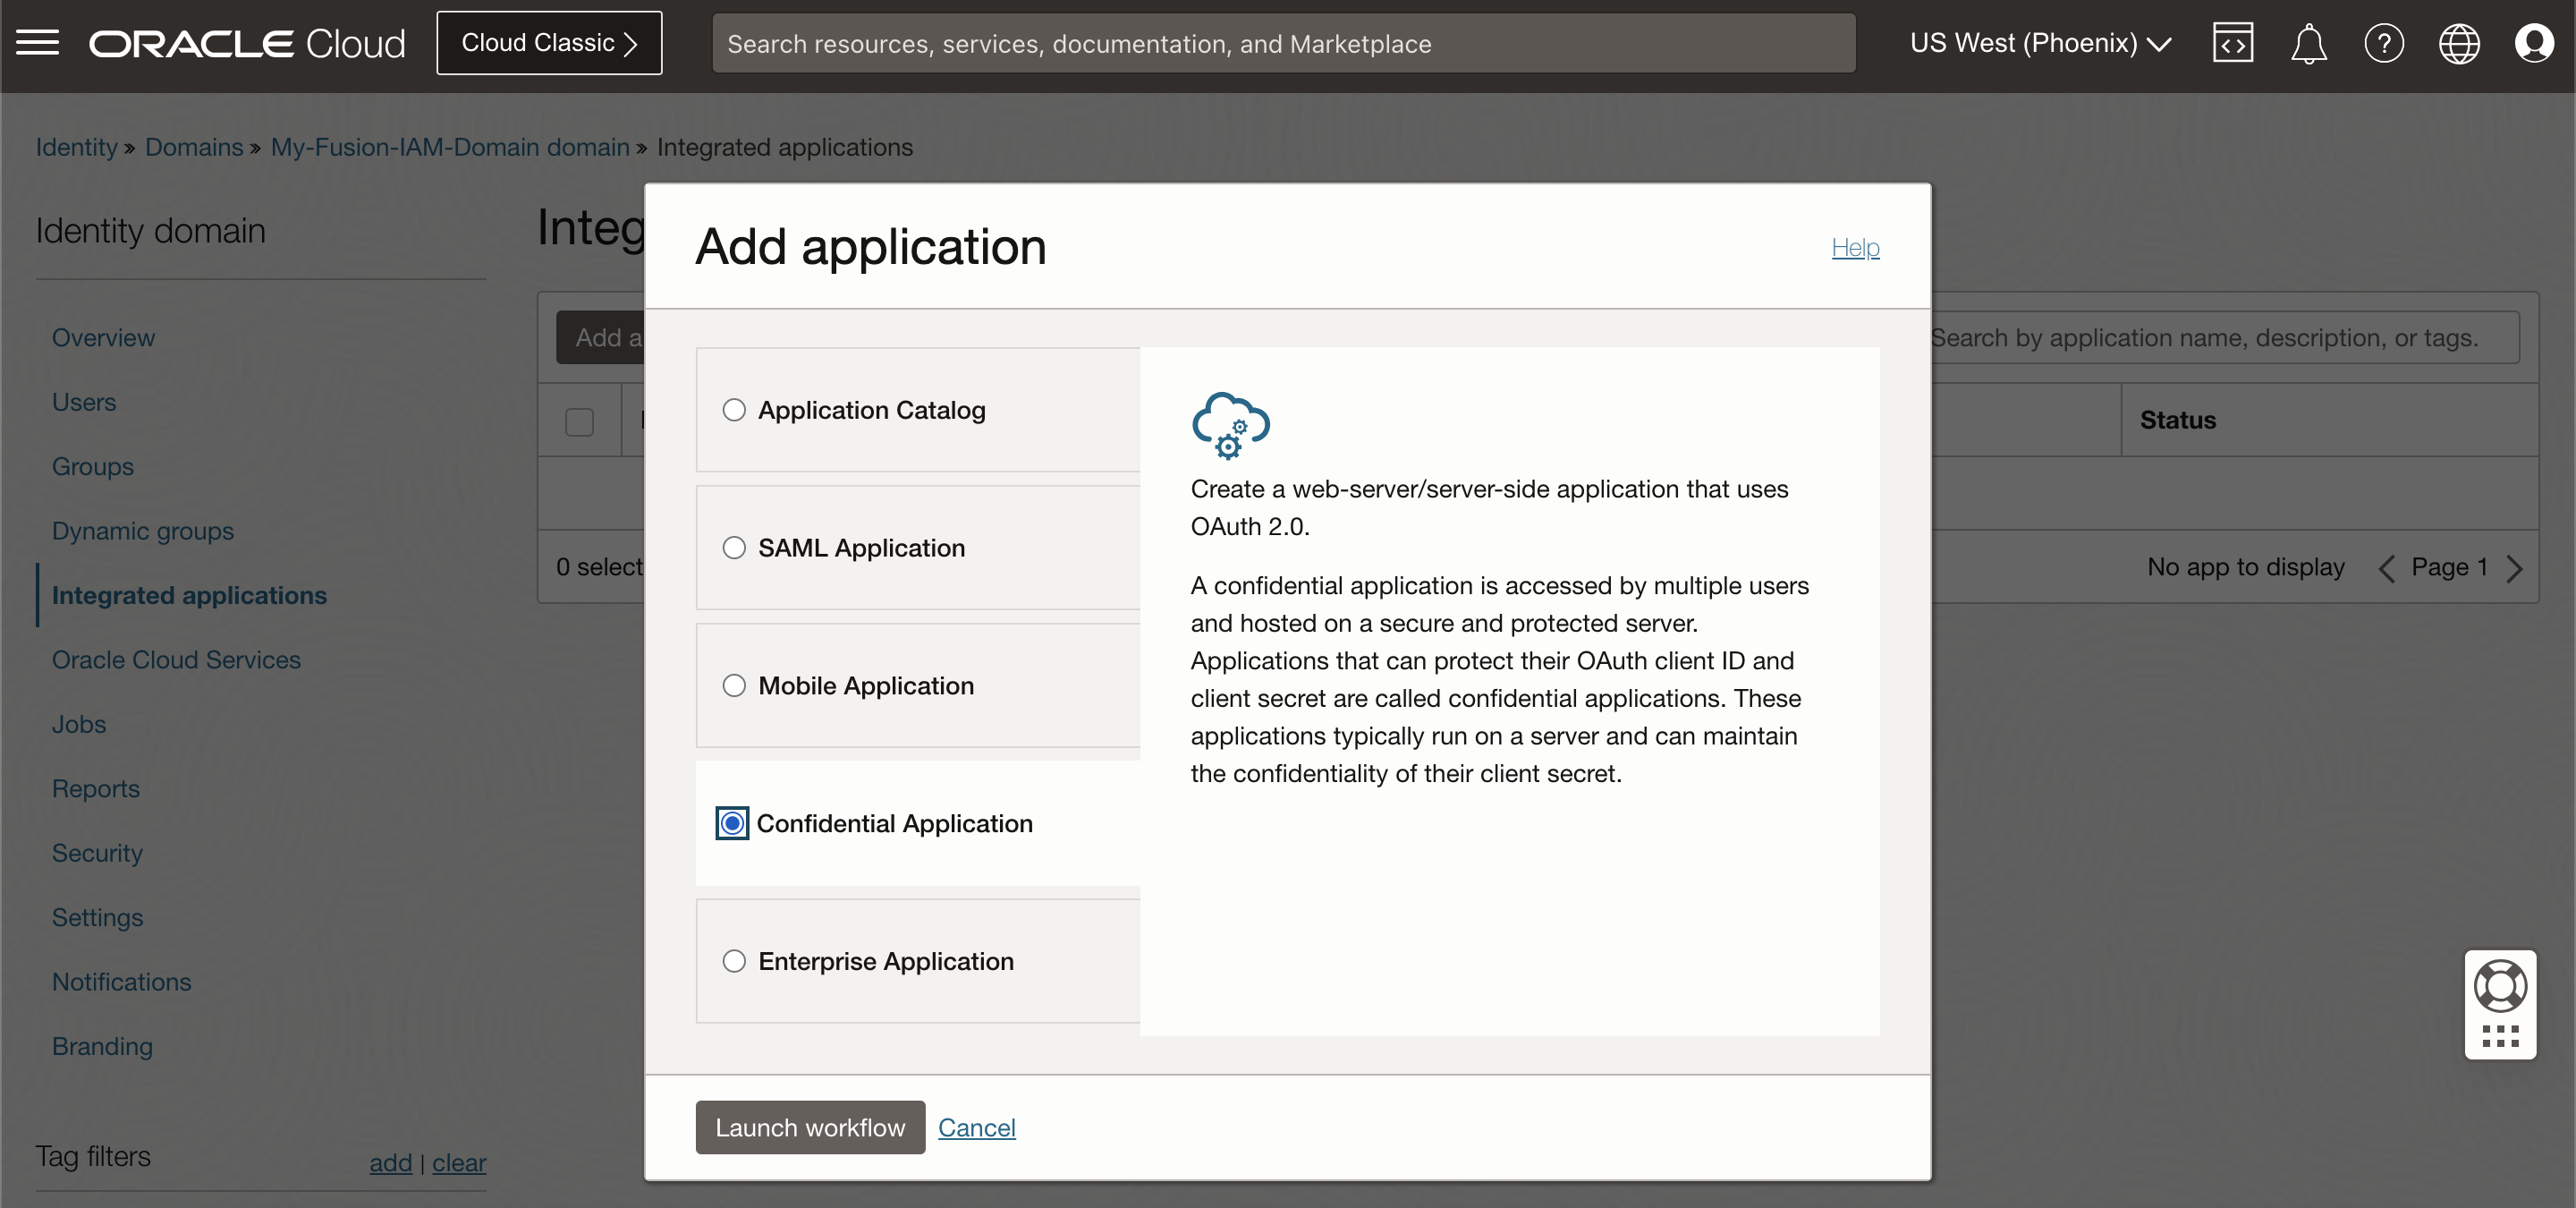The width and height of the screenshot is (2576, 1208).
Task: Click the top resources search field
Action: (x=1283, y=43)
